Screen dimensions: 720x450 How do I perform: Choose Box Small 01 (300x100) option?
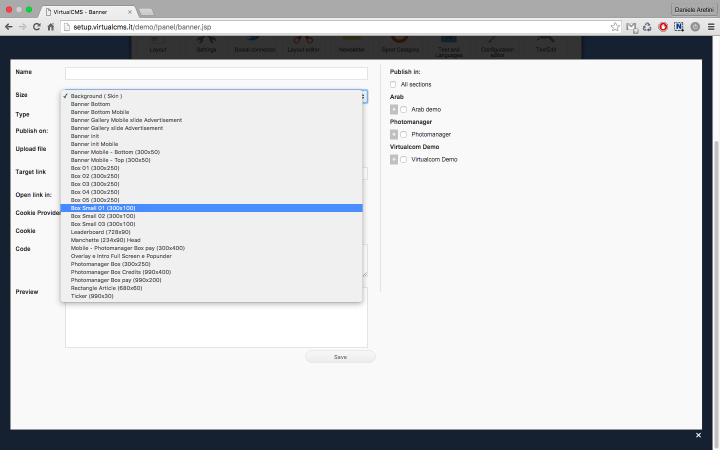point(103,208)
